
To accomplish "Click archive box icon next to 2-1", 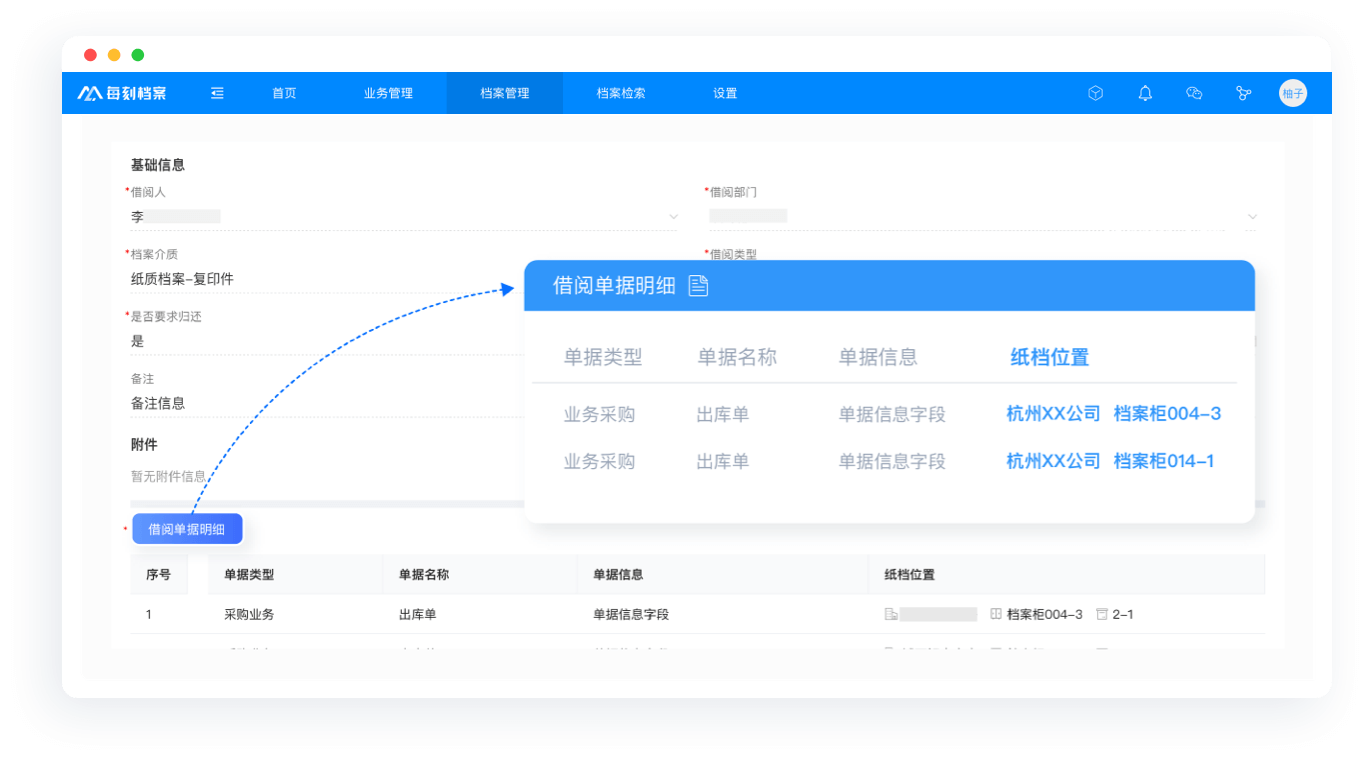I will pos(1102,614).
